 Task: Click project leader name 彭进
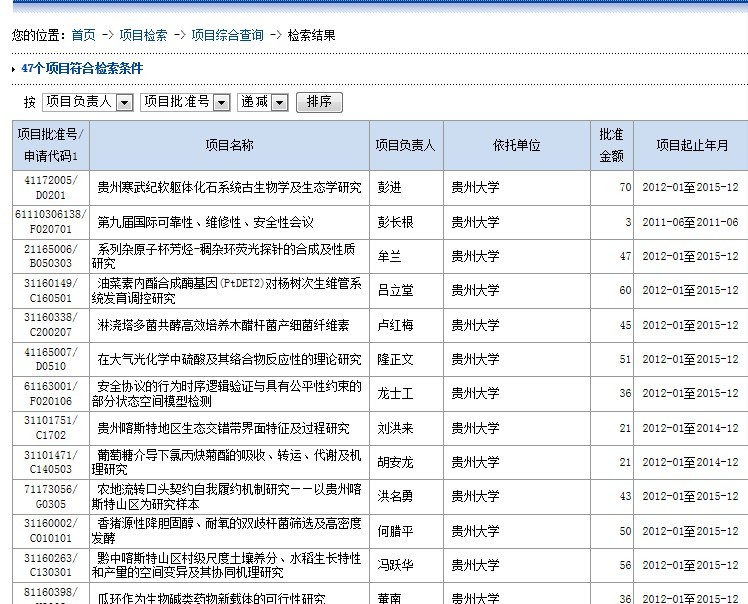pos(389,187)
